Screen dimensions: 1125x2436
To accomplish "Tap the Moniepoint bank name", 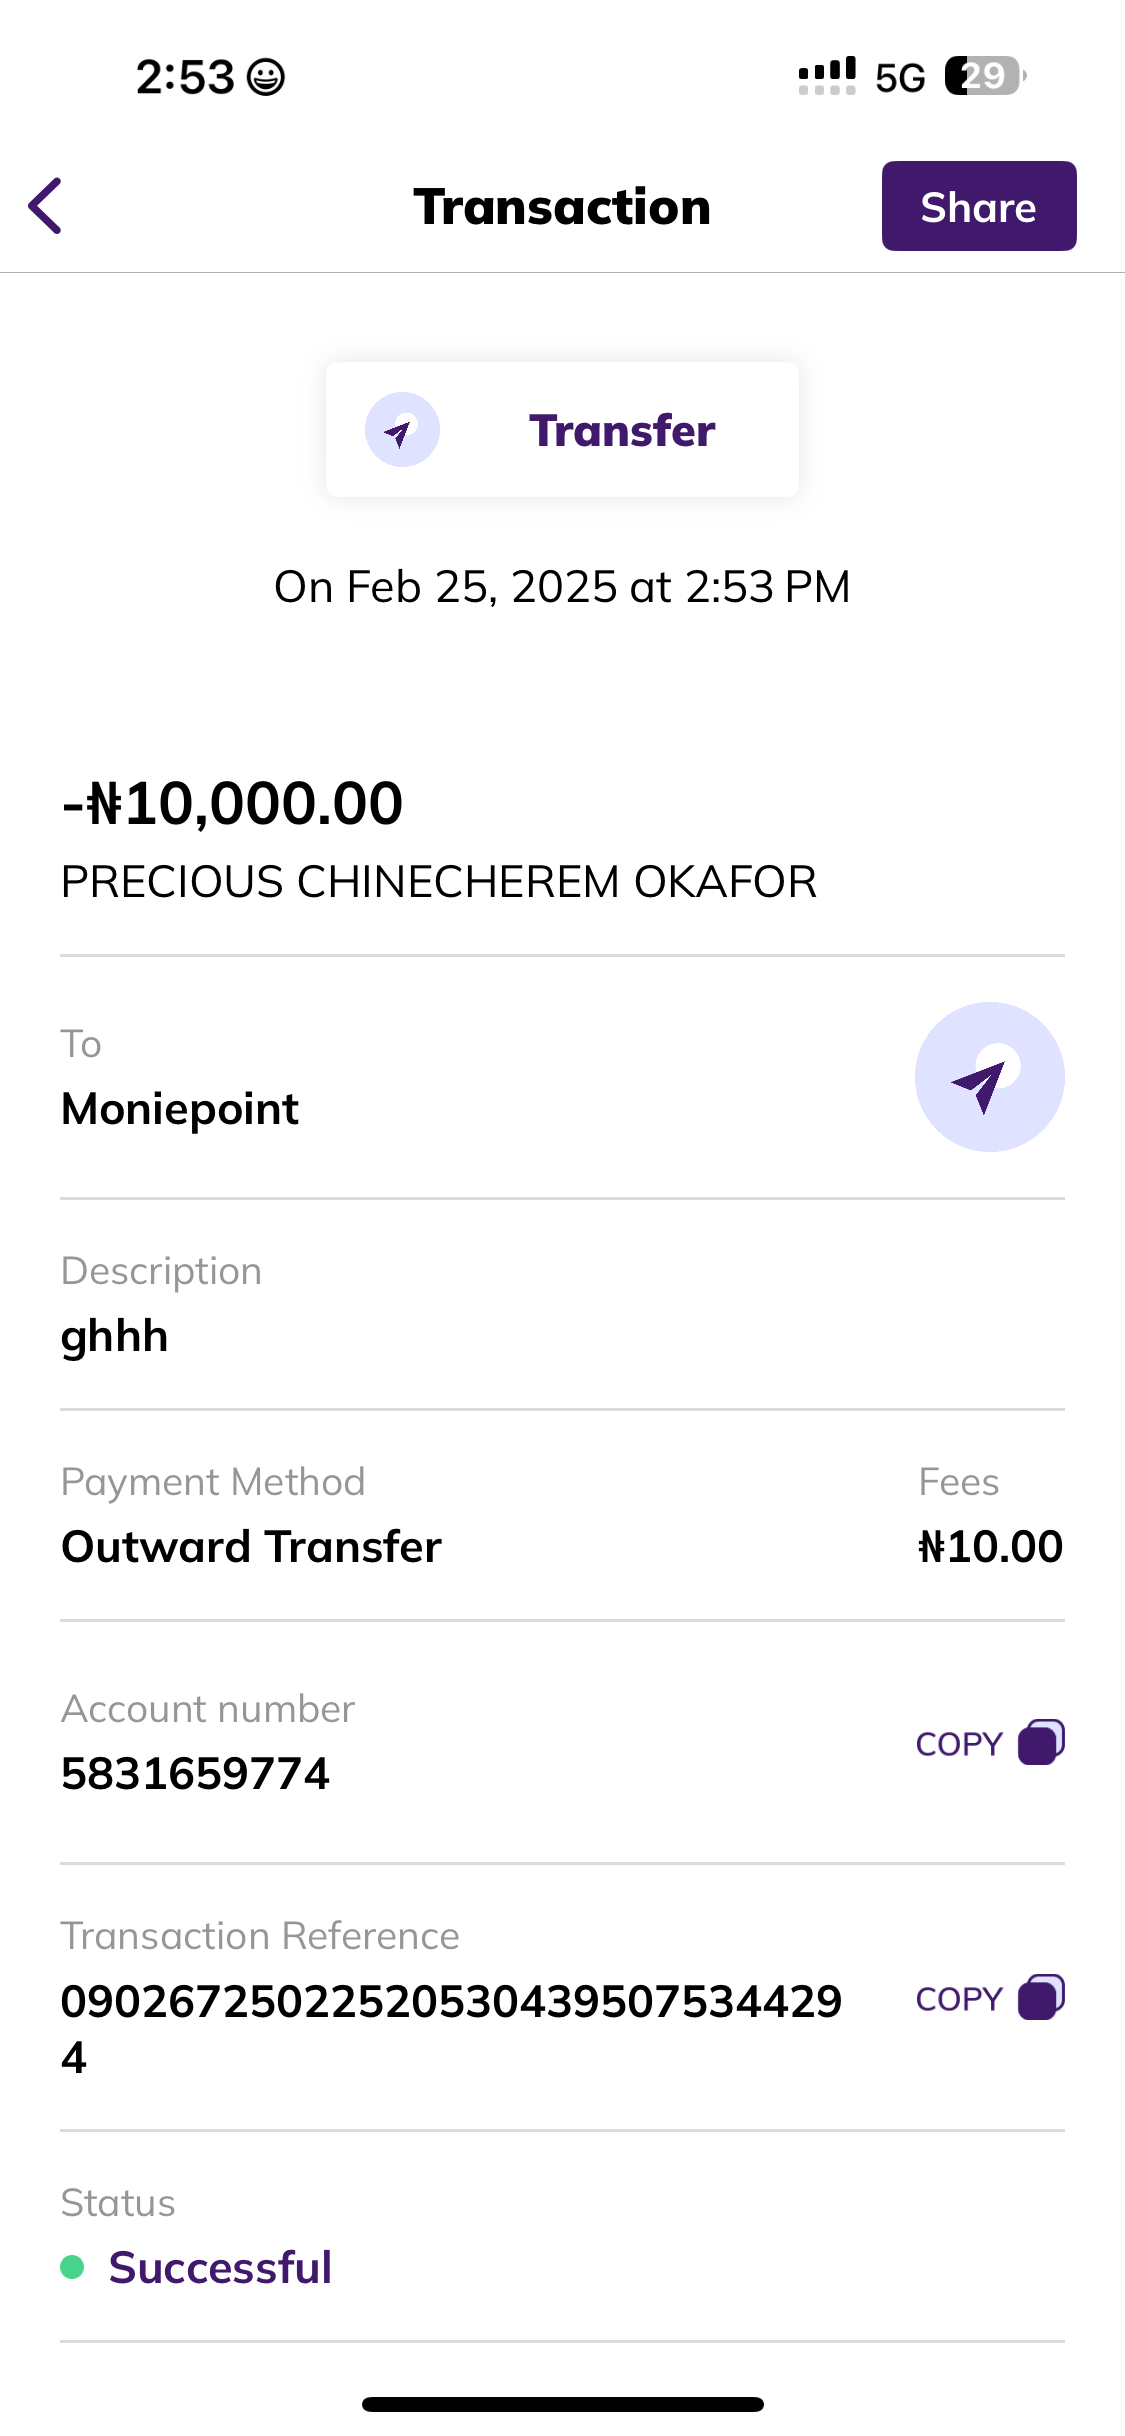I will 180,1109.
